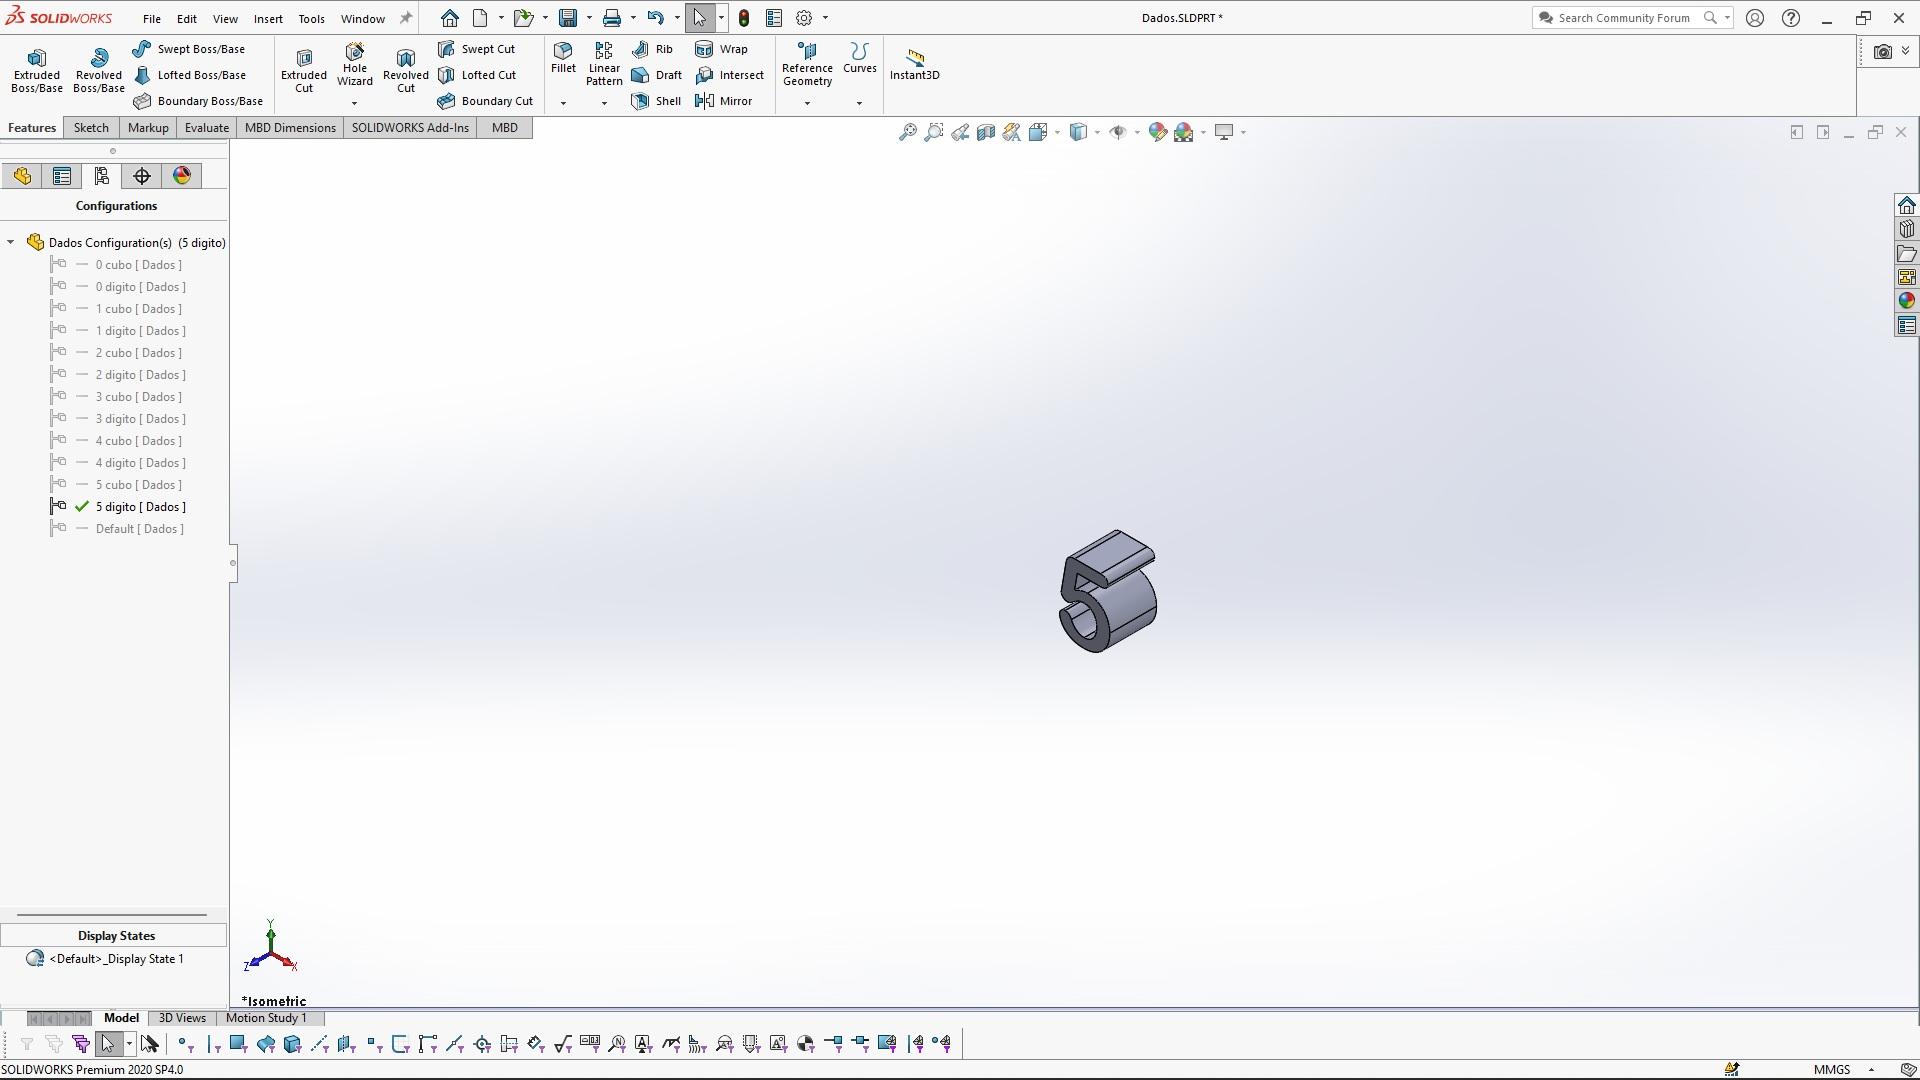Click the Rebuild traffic light icon

[x=744, y=18]
